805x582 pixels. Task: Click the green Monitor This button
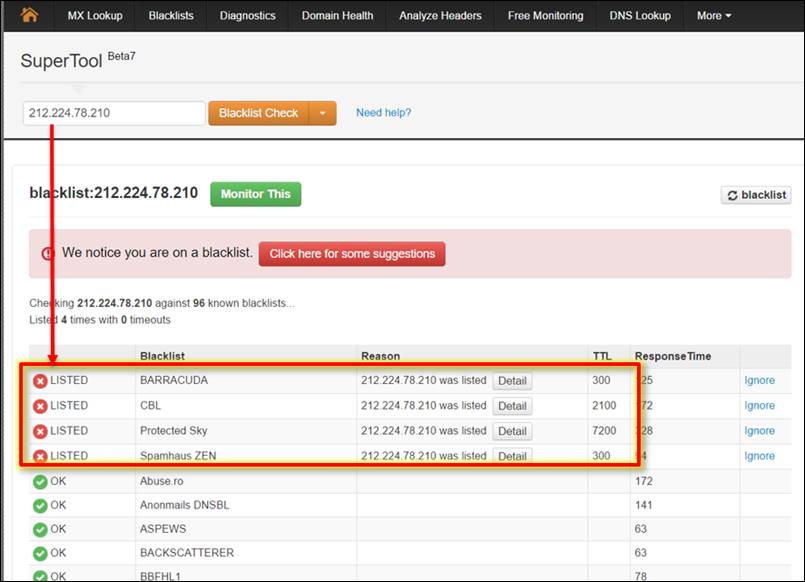(255, 194)
